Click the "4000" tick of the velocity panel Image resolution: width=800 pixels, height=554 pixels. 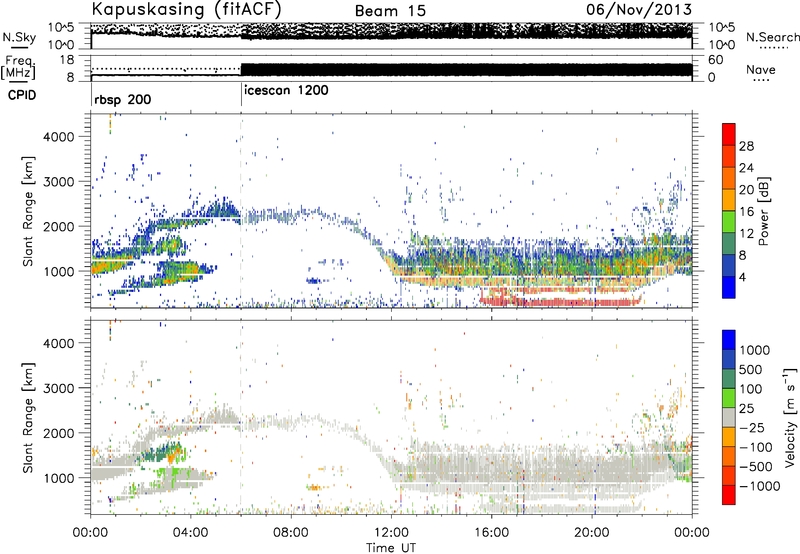[58, 343]
